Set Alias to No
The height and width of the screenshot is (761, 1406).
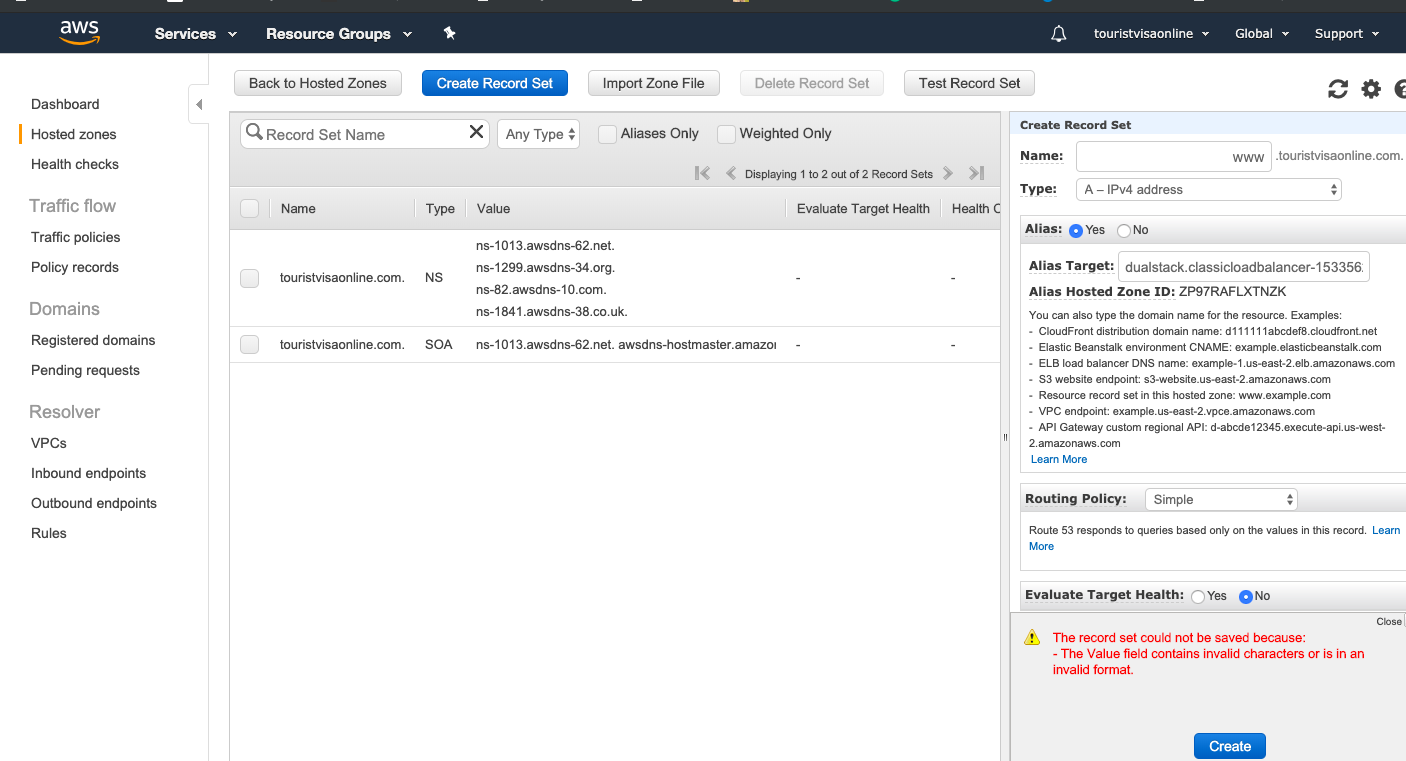[x=1124, y=230]
